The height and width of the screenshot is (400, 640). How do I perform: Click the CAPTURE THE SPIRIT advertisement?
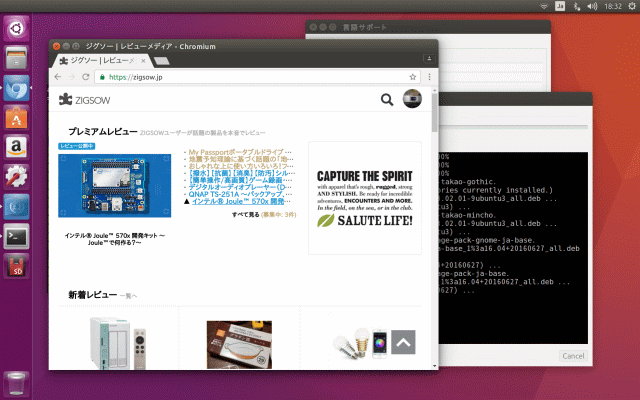coord(365,198)
